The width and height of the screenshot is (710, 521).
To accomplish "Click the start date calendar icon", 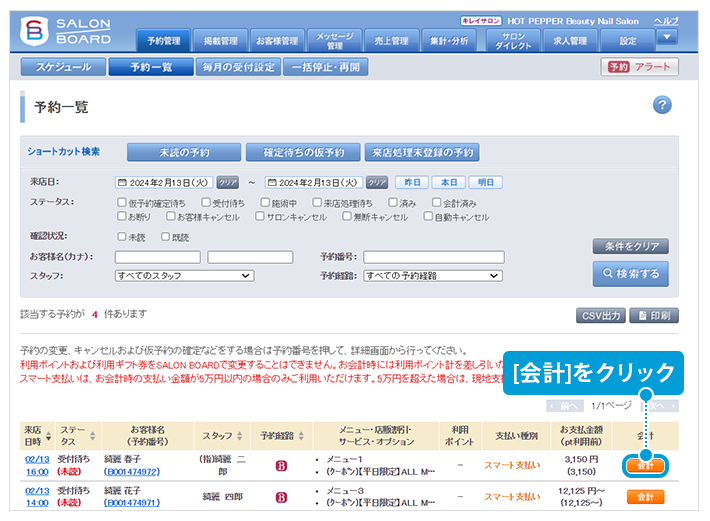I will 122,183.
